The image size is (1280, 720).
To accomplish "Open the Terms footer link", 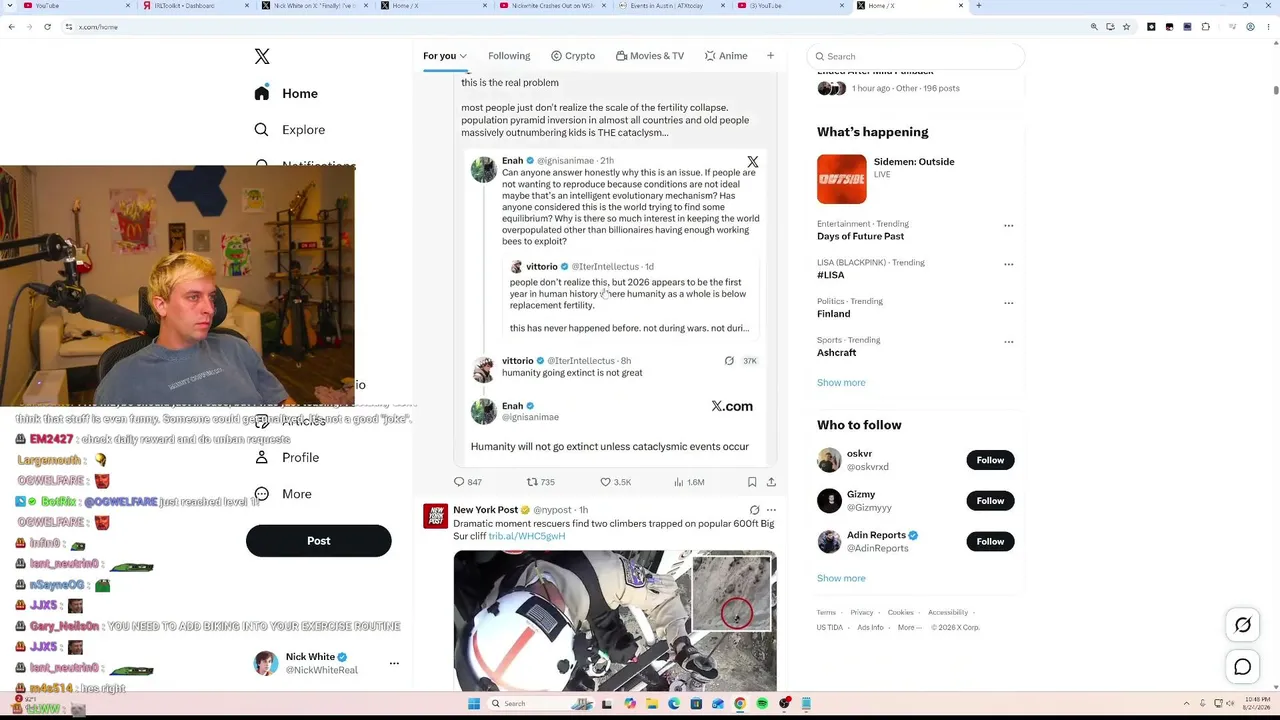I will [x=826, y=613].
